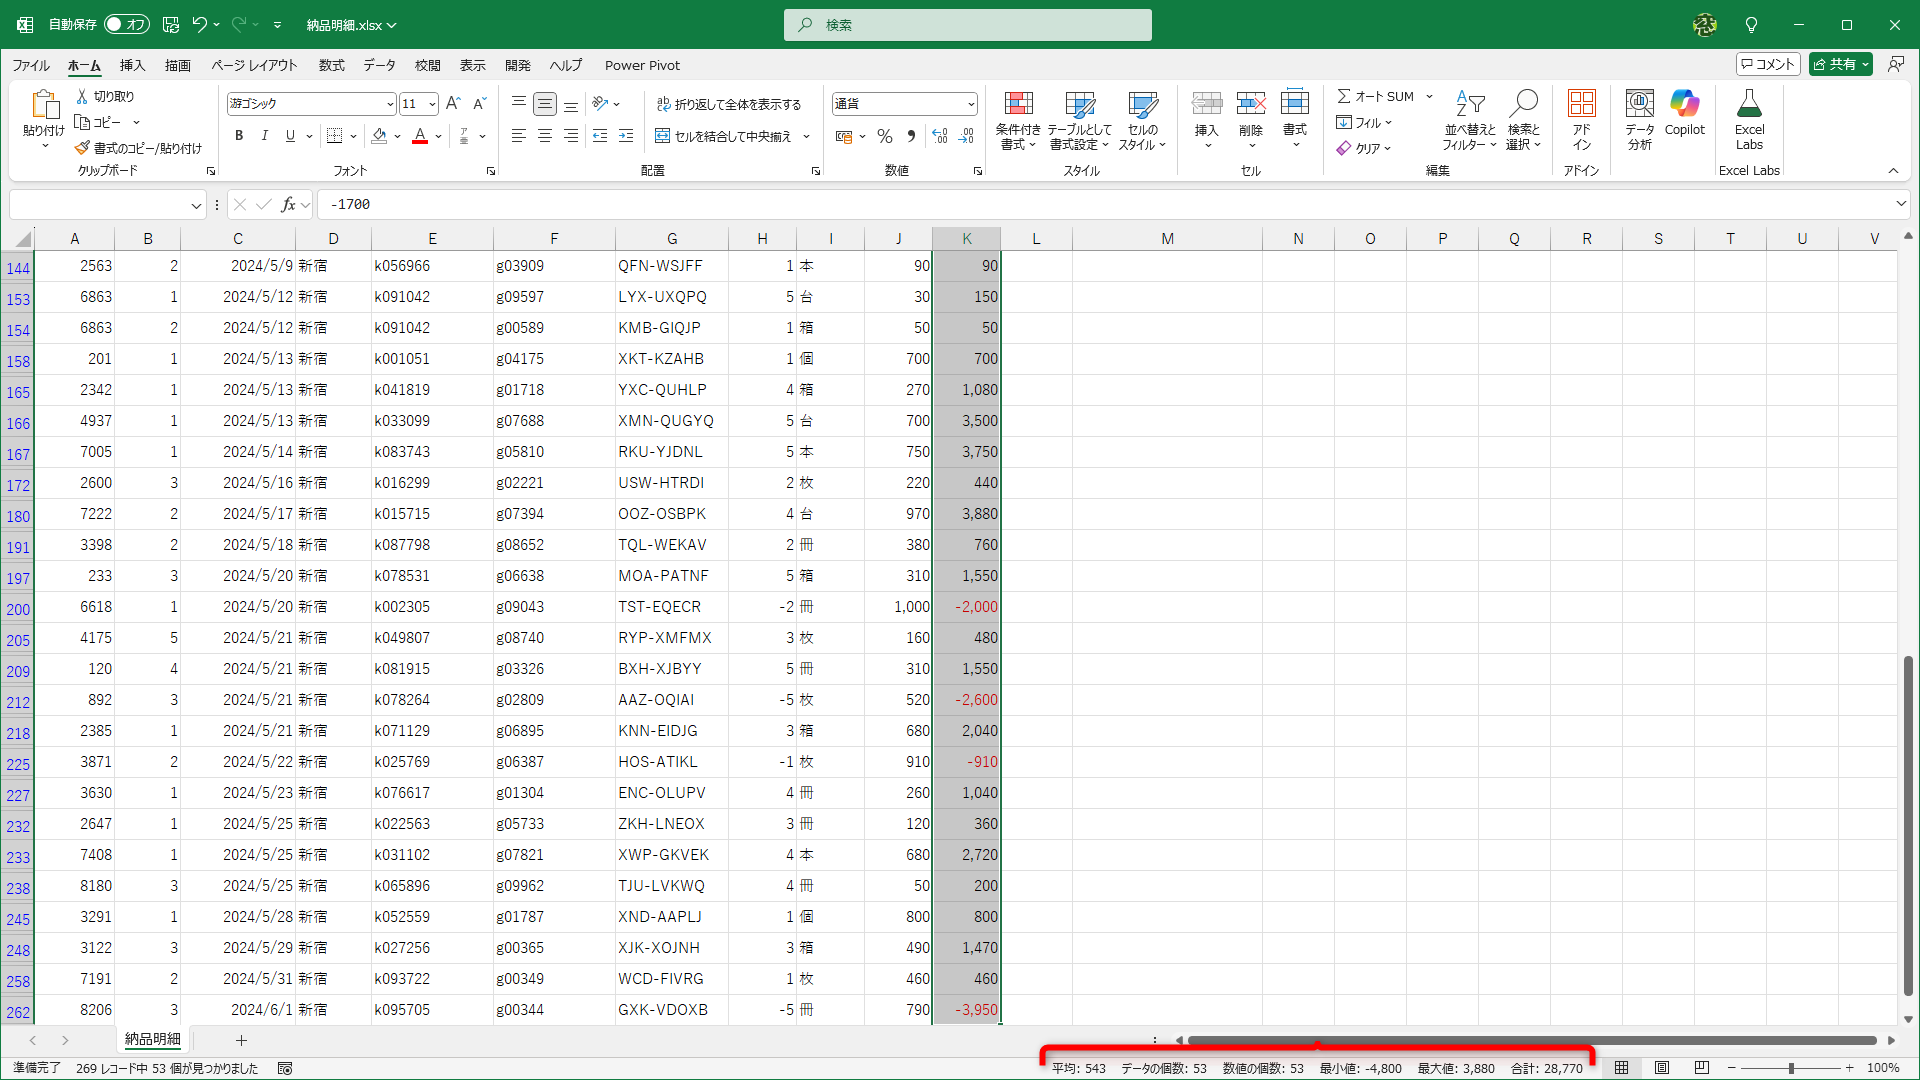Open the Data ribbon tab
This screenshot has width=1920, height=1080.
pyautogui.click(x=379, y=65)
